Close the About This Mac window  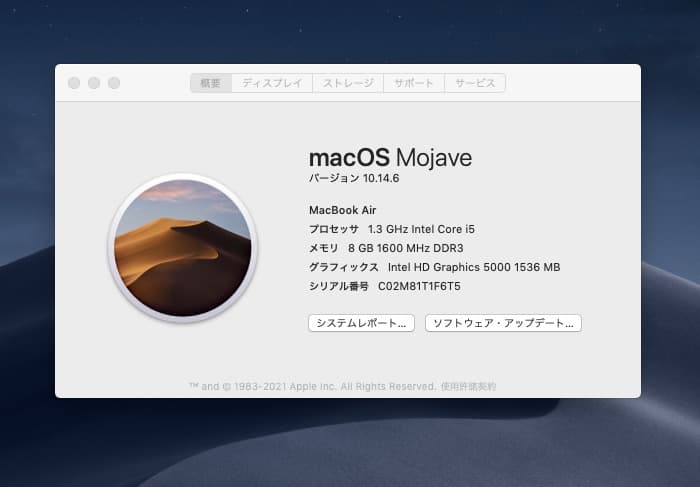74,83
